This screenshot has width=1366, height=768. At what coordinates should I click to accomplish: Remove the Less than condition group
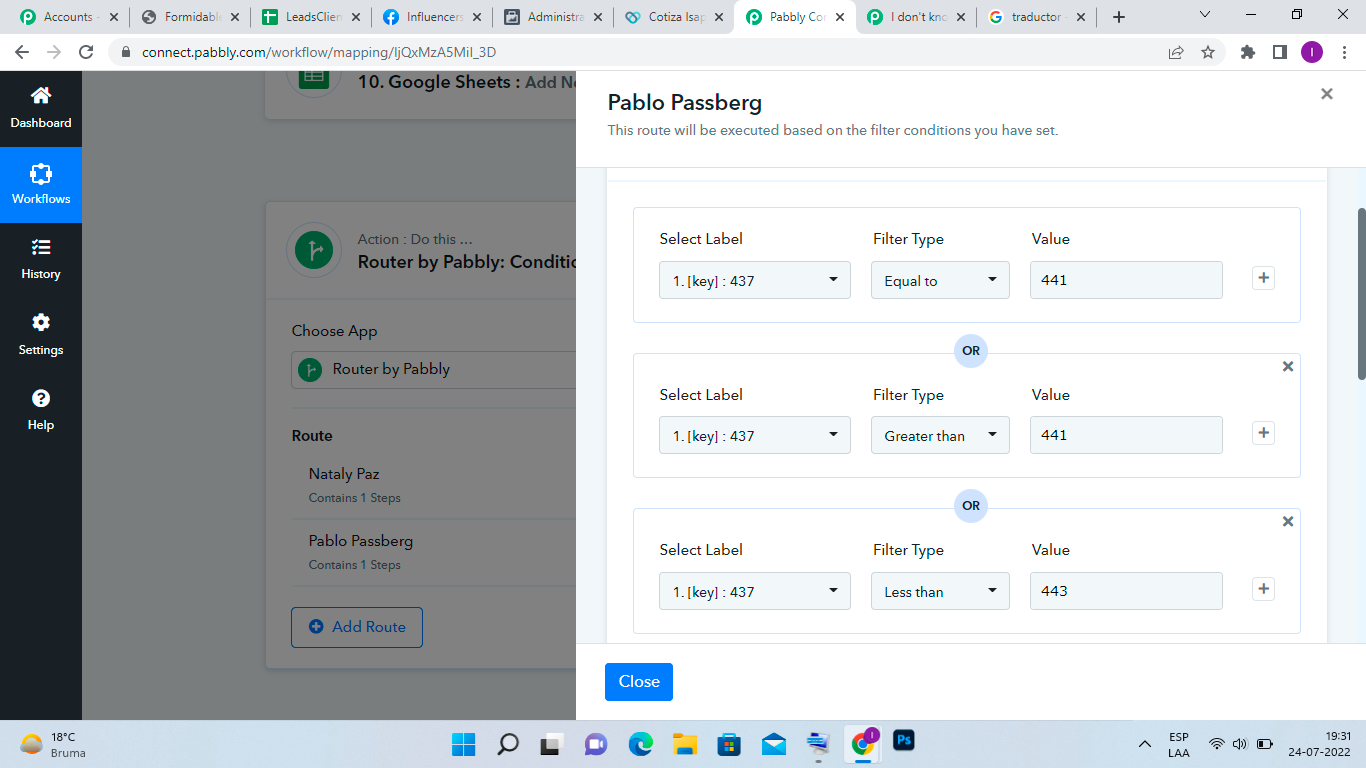(1288, 521)
